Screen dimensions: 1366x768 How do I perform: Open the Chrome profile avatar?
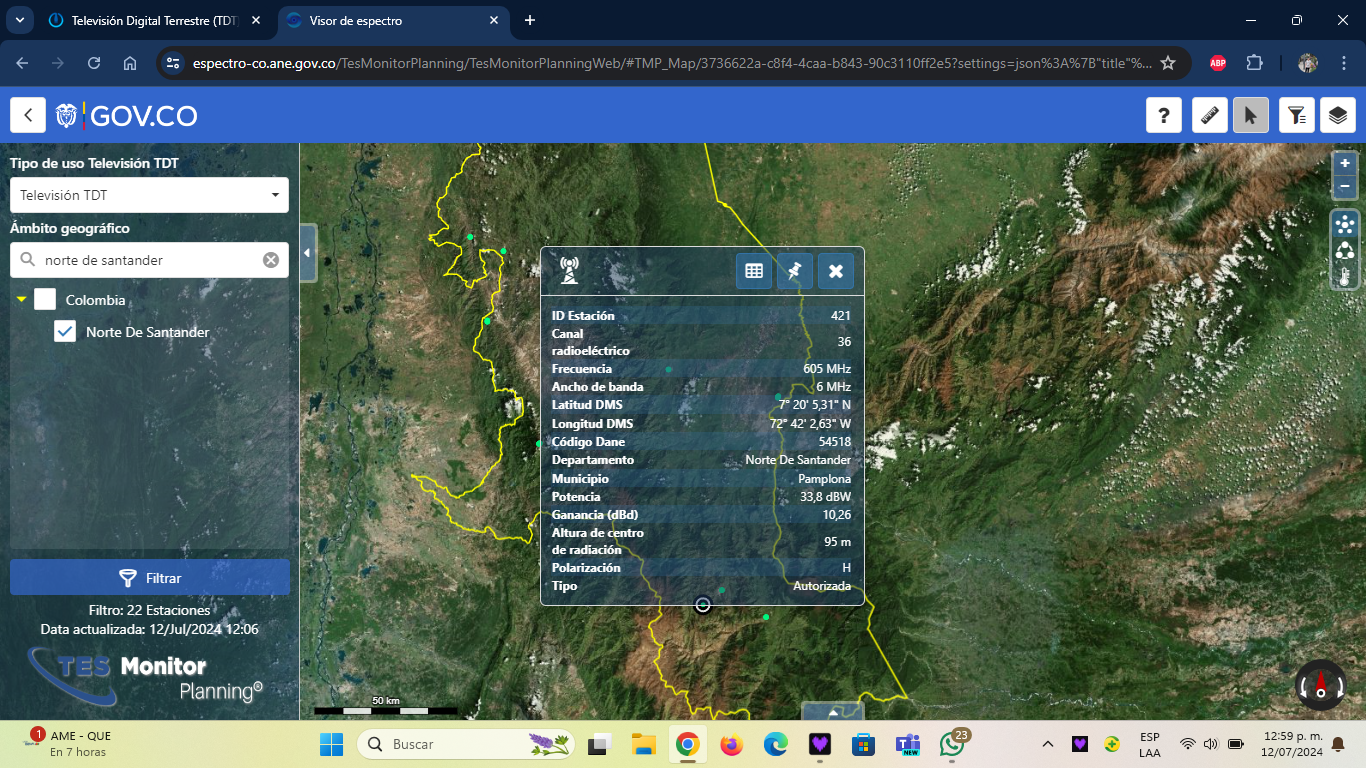(x=1308, y=63)
